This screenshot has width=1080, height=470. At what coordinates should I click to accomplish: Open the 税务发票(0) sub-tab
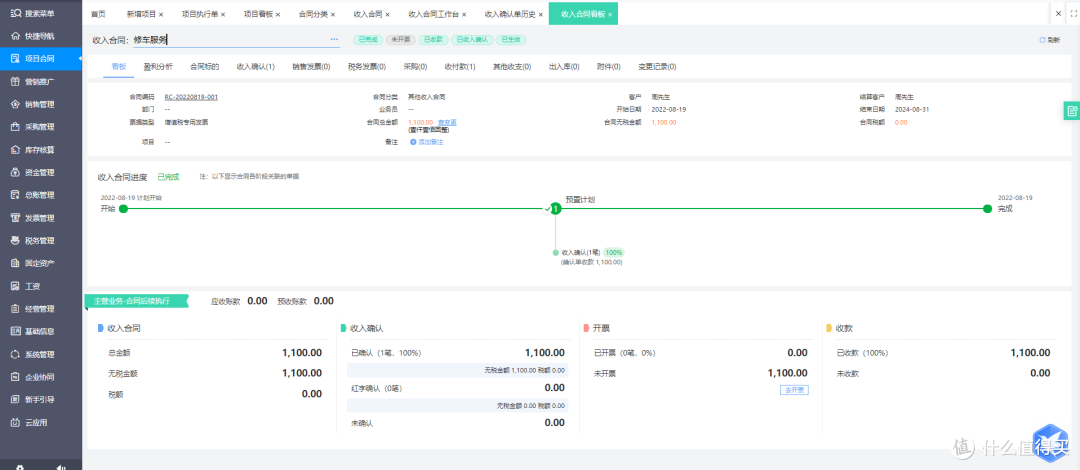coord(366,67)
